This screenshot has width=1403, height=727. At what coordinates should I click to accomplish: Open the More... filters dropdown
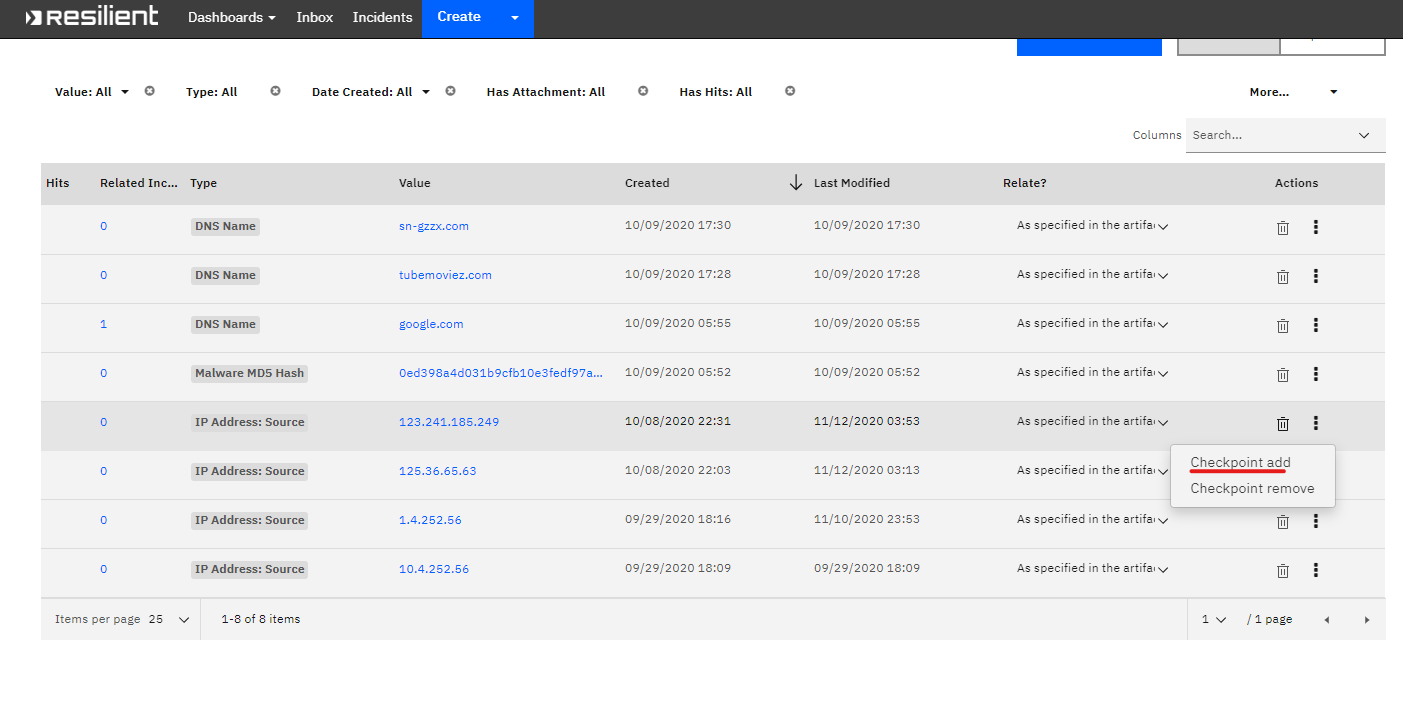point(1293,92)
